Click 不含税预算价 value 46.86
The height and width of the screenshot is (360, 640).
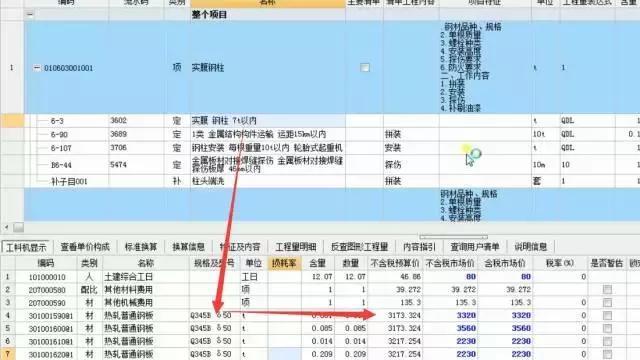coord(395,277)
